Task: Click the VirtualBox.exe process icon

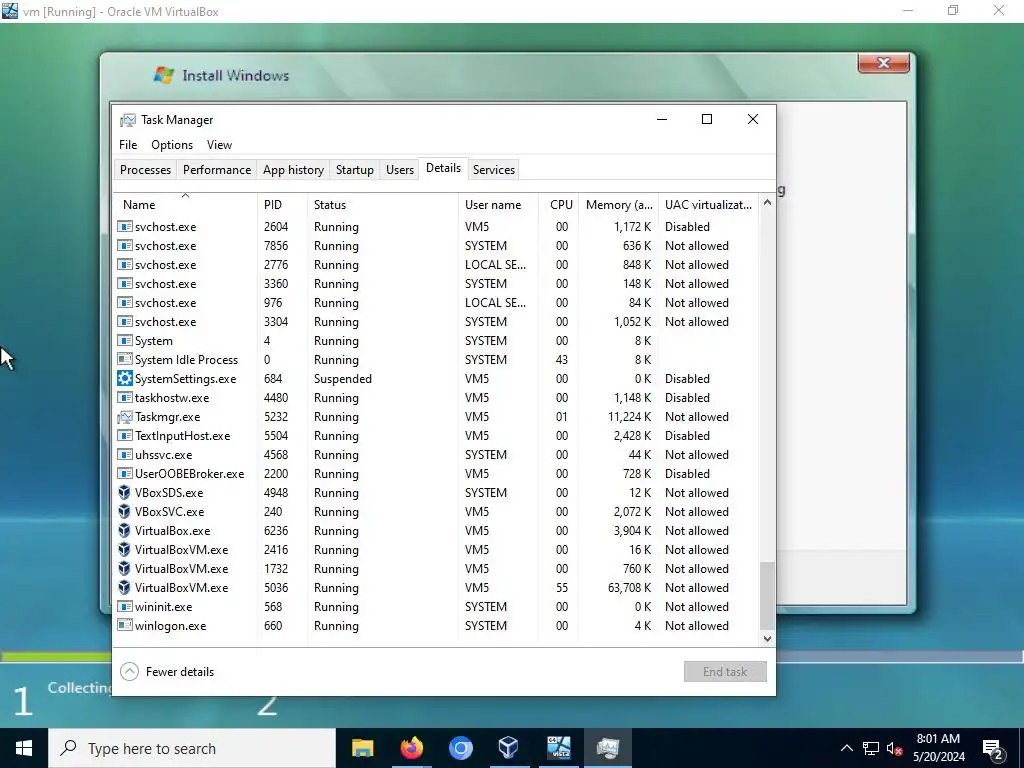Action: point(124,530)
